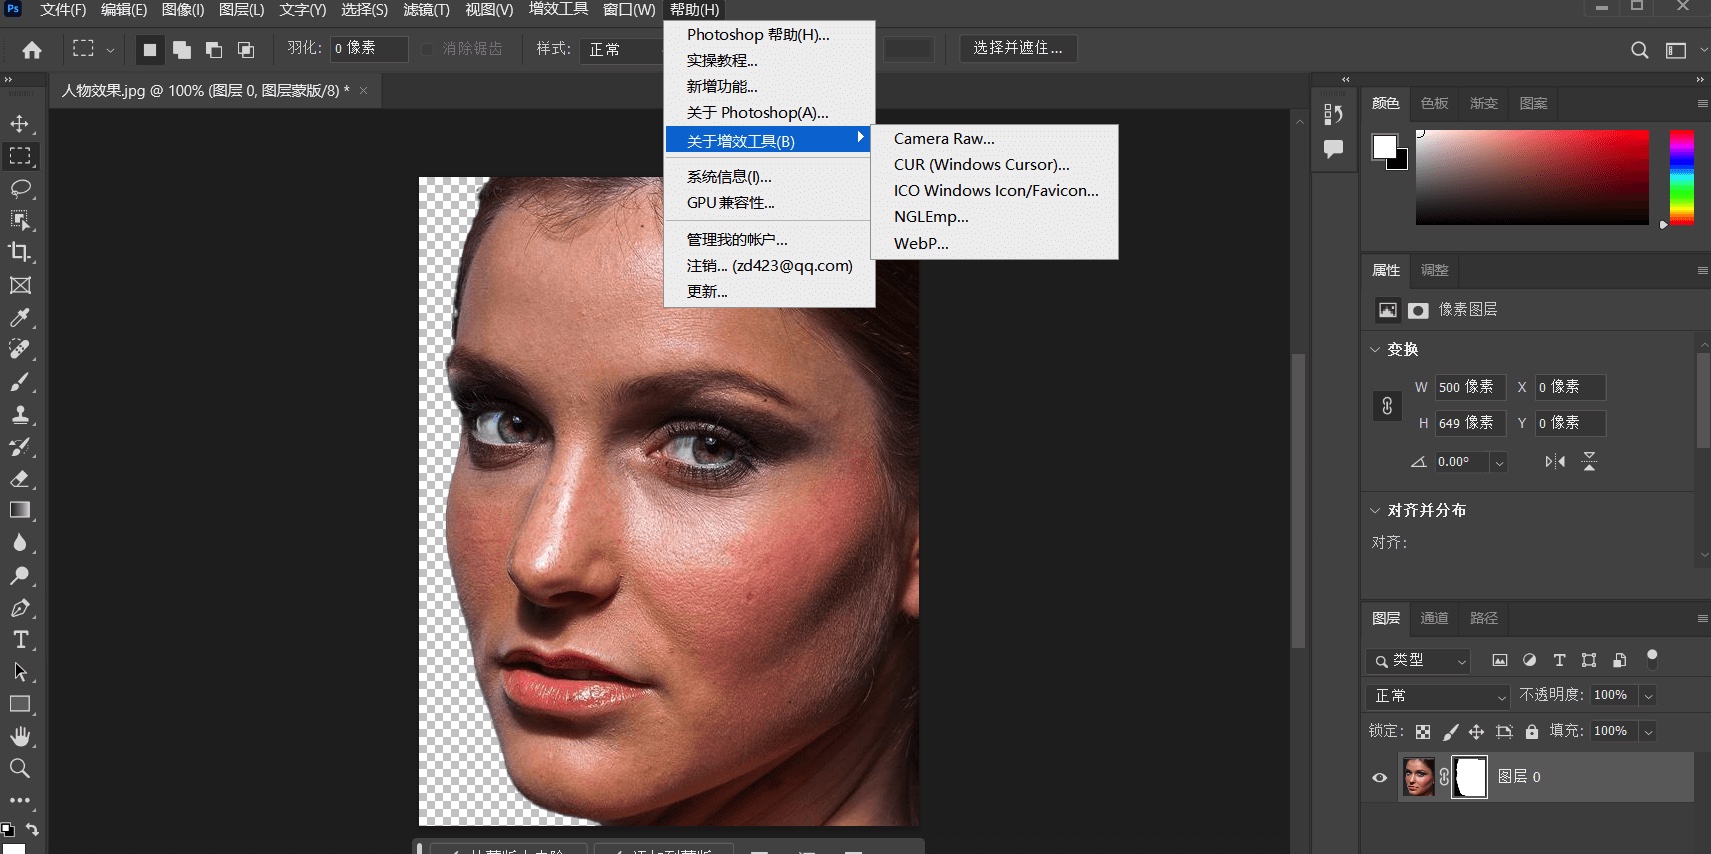Select the Dodge tool
Screen dimensions: 1711x854
pos(20,575)
